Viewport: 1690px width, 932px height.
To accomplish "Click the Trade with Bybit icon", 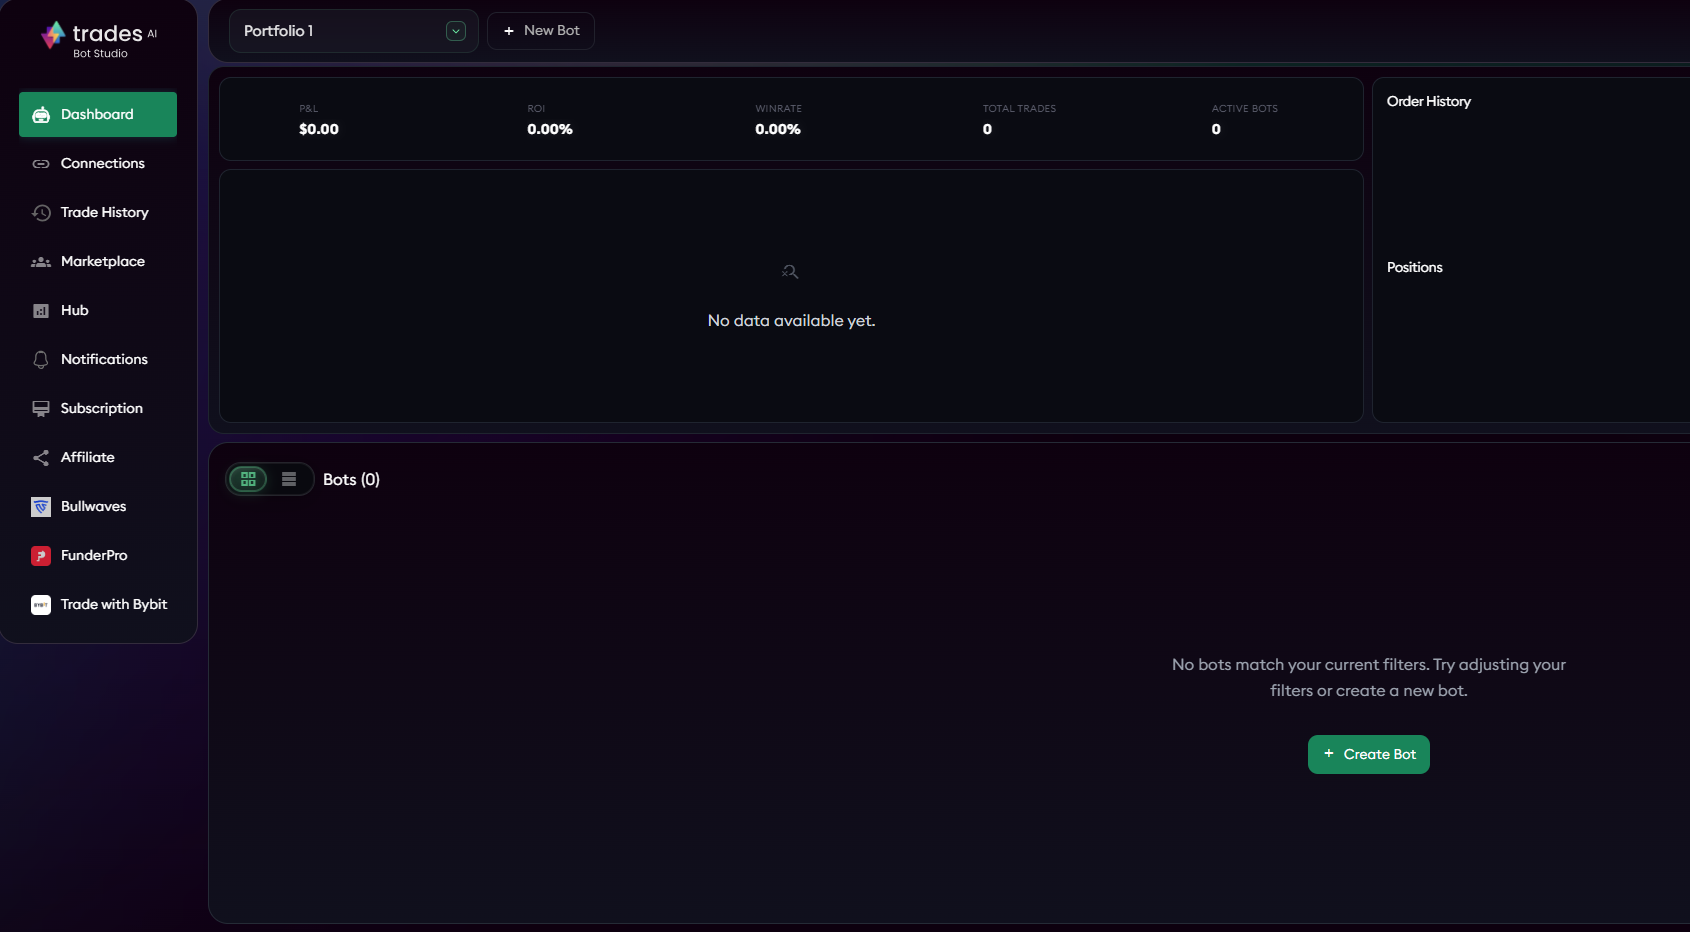I will point(41,605).
